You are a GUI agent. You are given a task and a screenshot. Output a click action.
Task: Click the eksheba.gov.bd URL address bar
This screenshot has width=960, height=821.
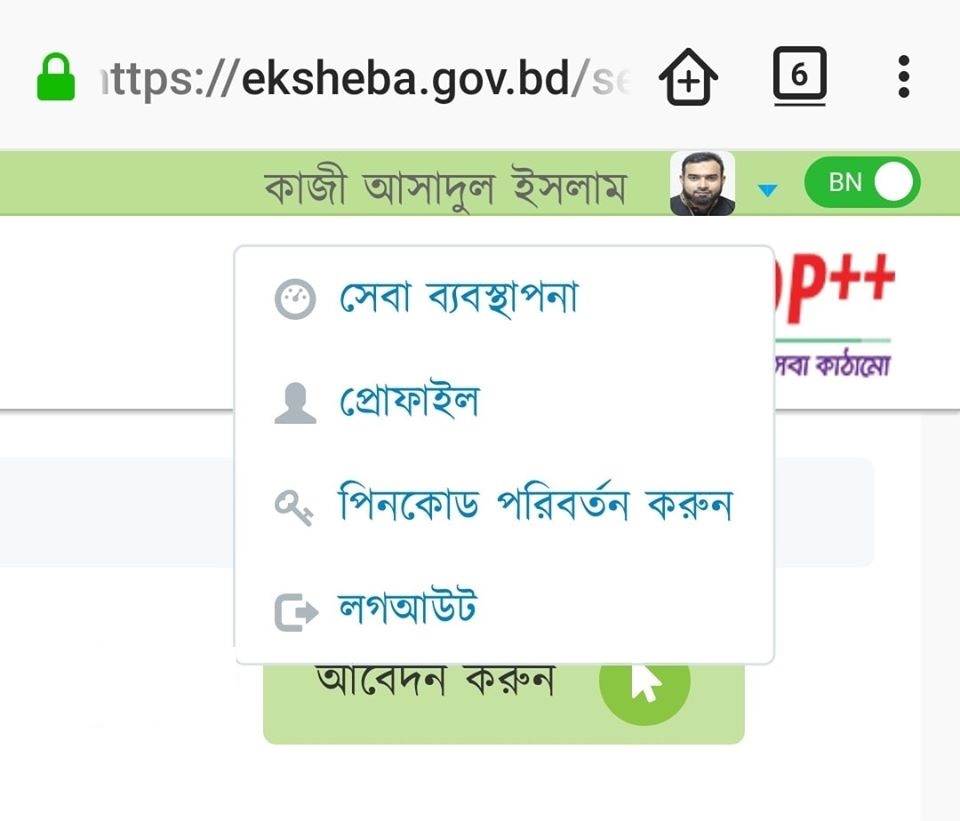tap(365, 77)
